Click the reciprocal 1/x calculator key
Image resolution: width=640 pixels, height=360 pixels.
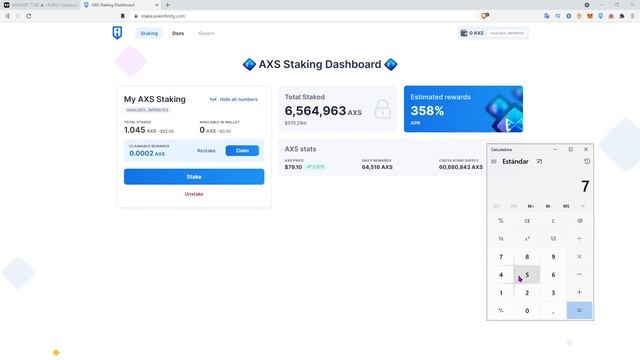point(501,239)
